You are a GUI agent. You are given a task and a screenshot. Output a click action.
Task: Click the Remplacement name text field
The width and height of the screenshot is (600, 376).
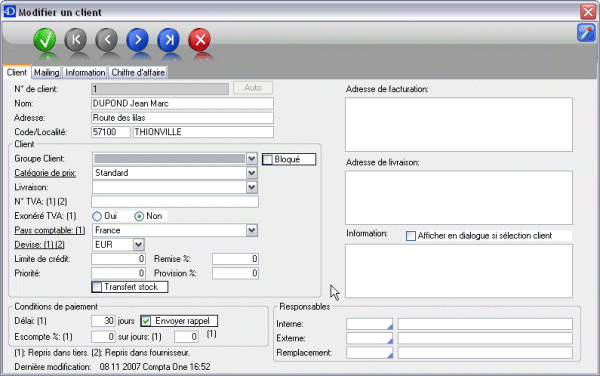point(485,353)
